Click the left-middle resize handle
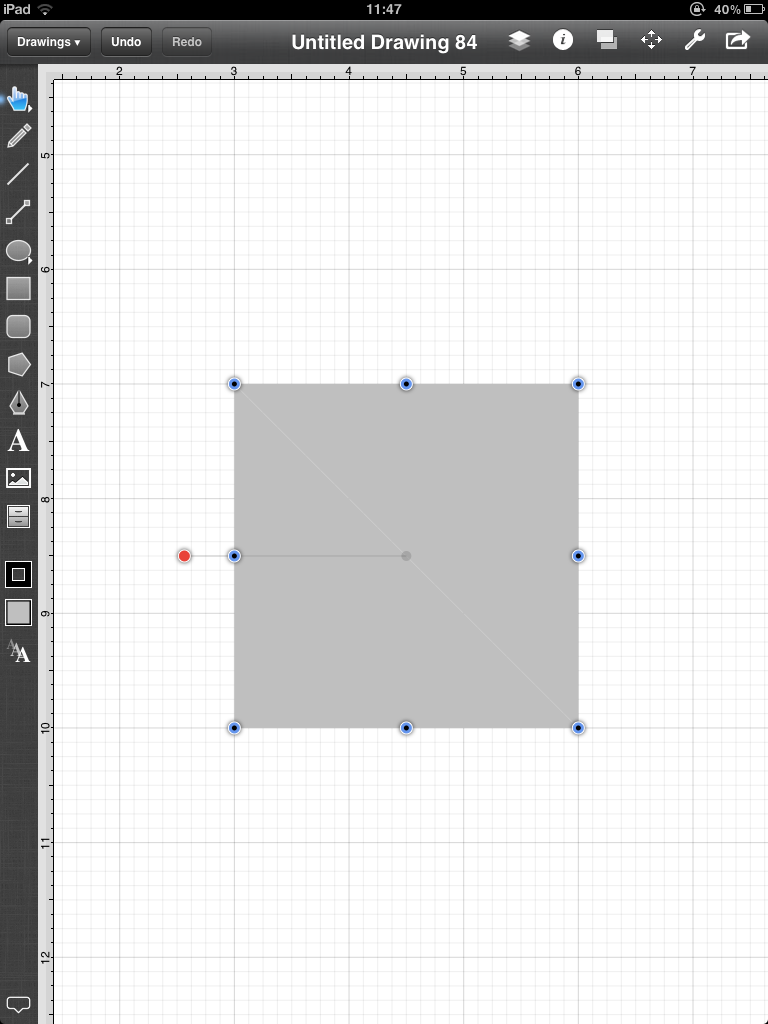 (x=234, y=556)
